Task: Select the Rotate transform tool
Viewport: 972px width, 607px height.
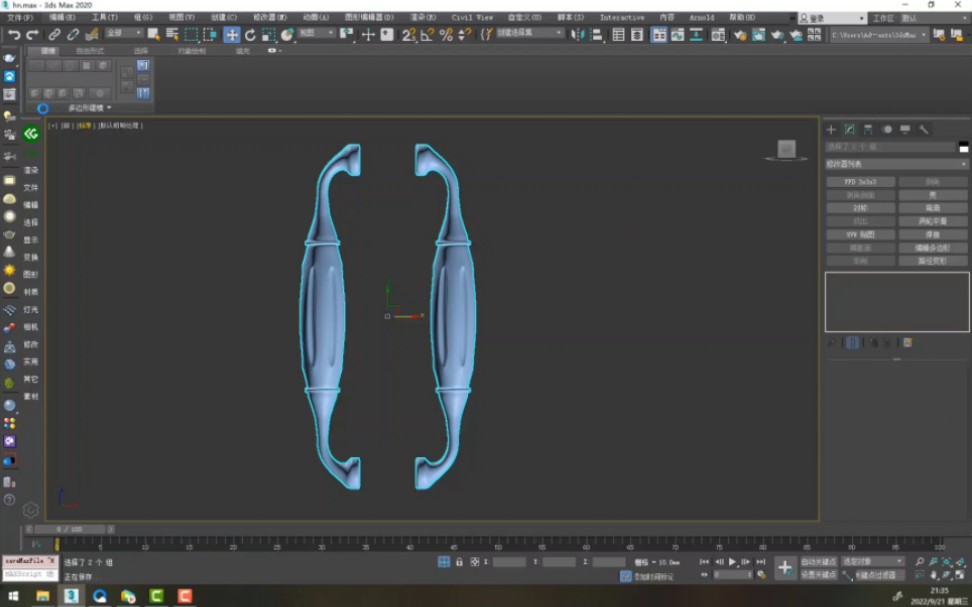Action: pyautogui.click(x=250, y=35)
